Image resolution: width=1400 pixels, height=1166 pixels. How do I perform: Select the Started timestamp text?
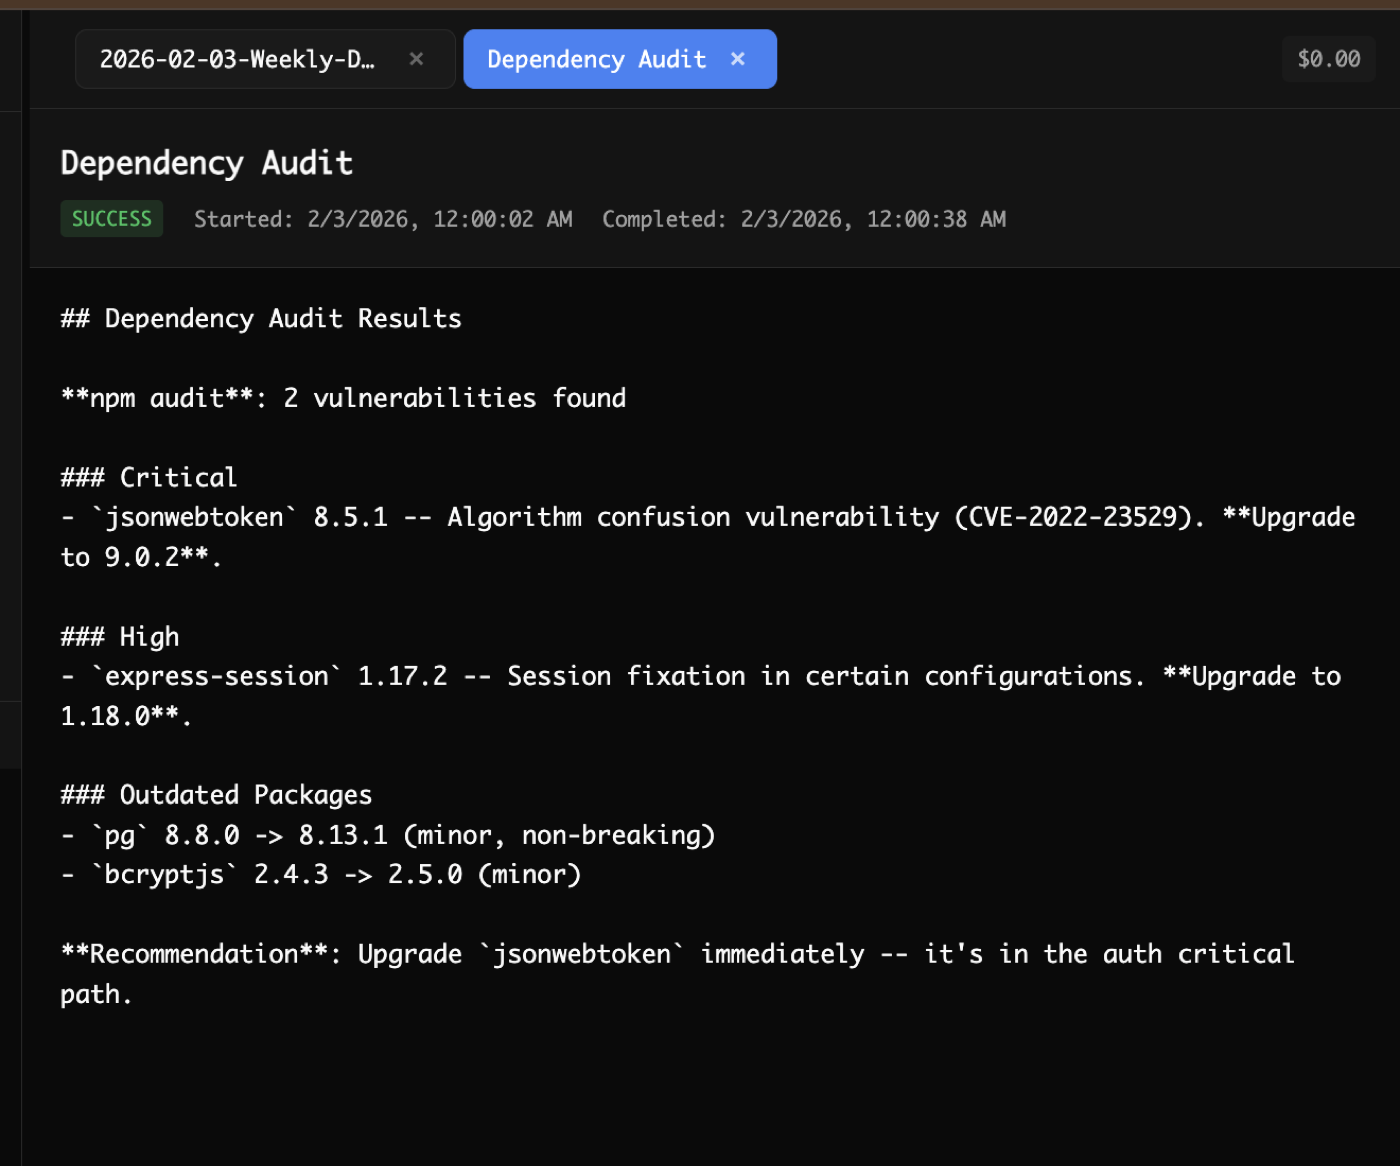pos(384,219)
